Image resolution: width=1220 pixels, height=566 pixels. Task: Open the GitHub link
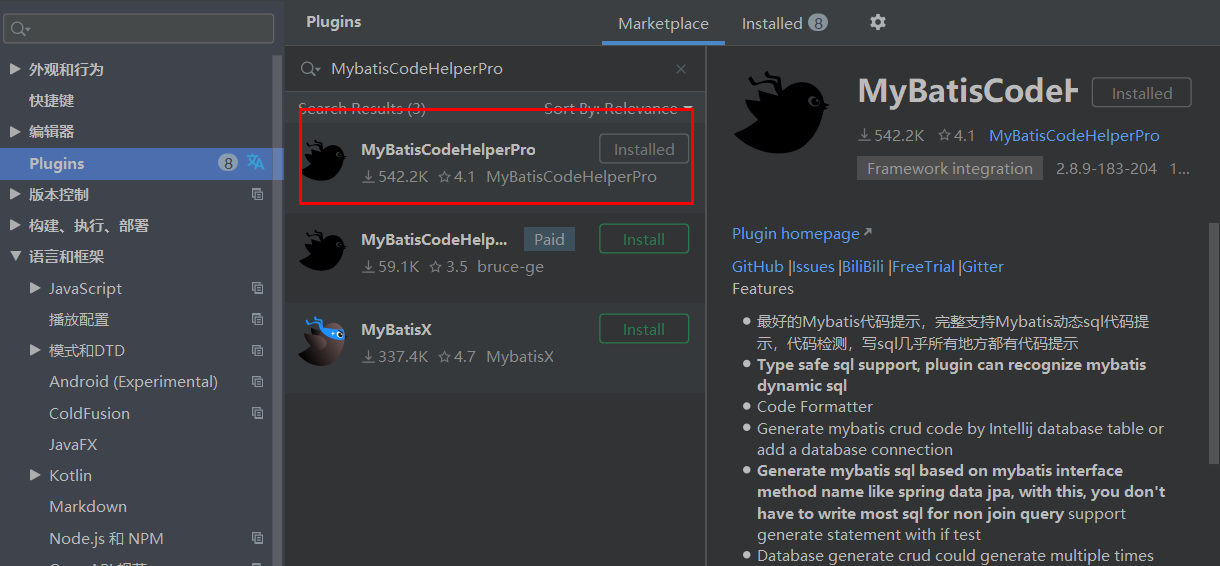[x=758, y=266]
